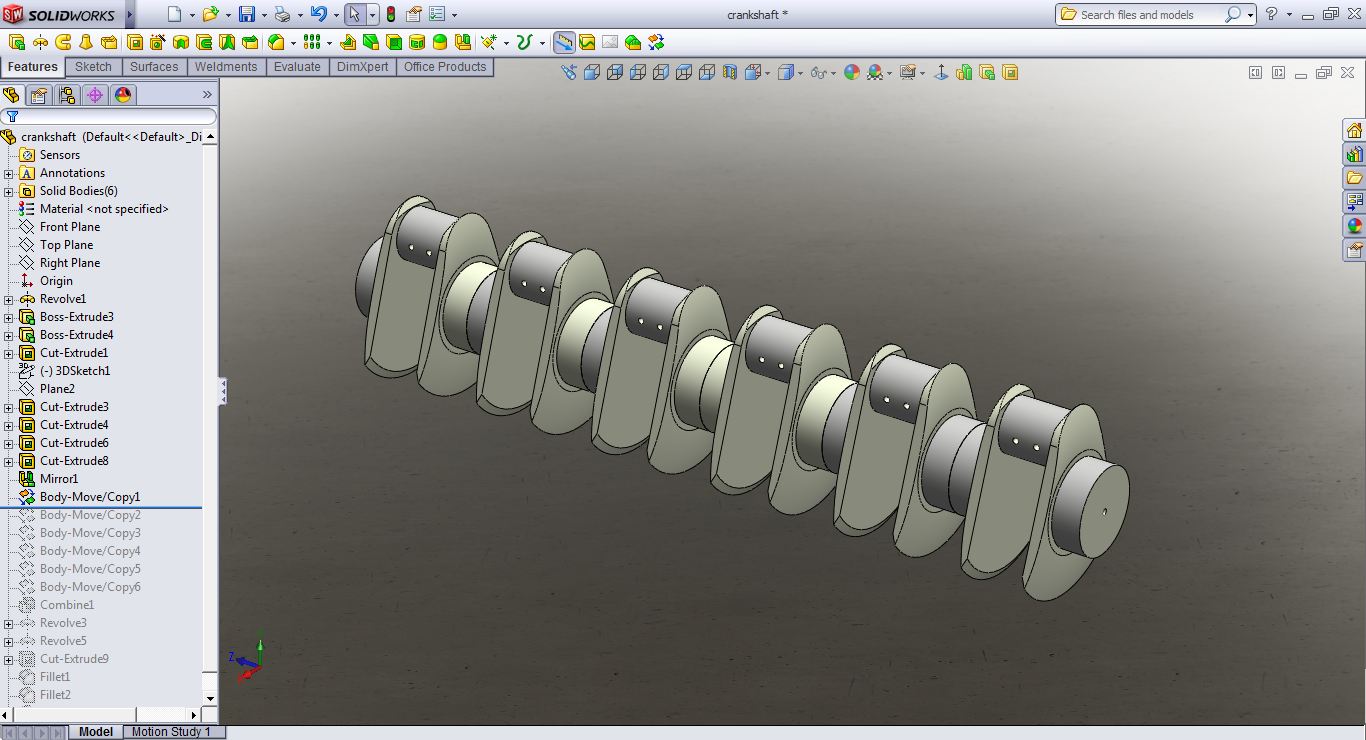
Task: Click the Save floppy disk icon
Action: tap(246, 14)
